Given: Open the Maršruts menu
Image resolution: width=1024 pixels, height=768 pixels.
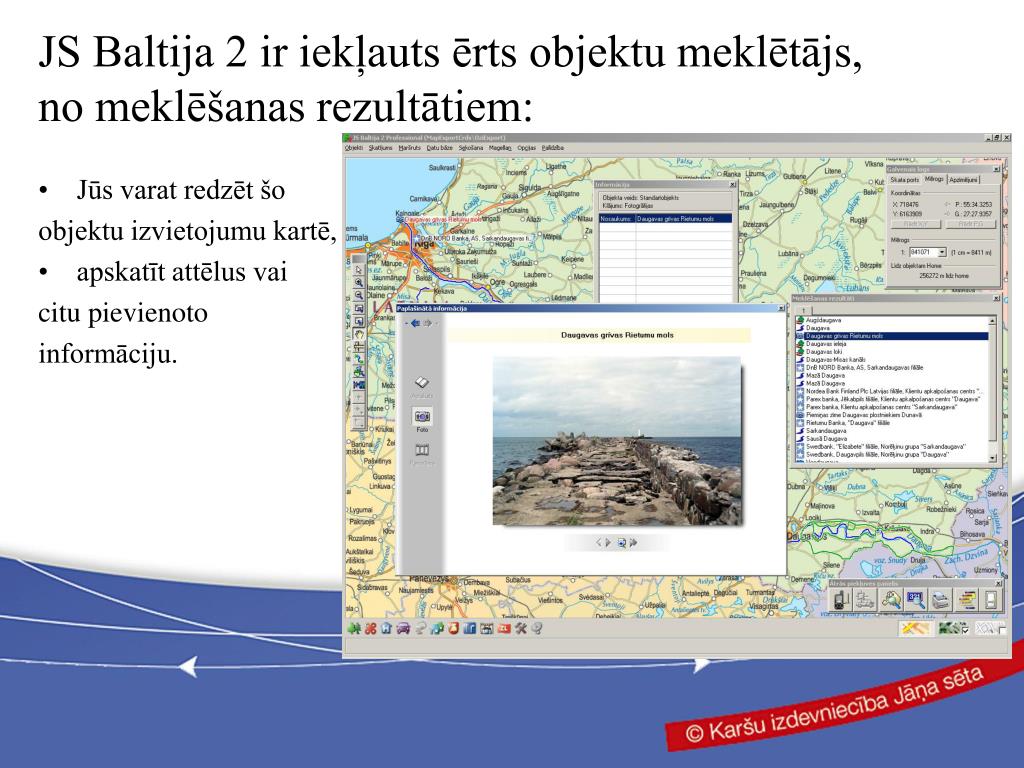Looking at the screenshot, I should 409,148.
